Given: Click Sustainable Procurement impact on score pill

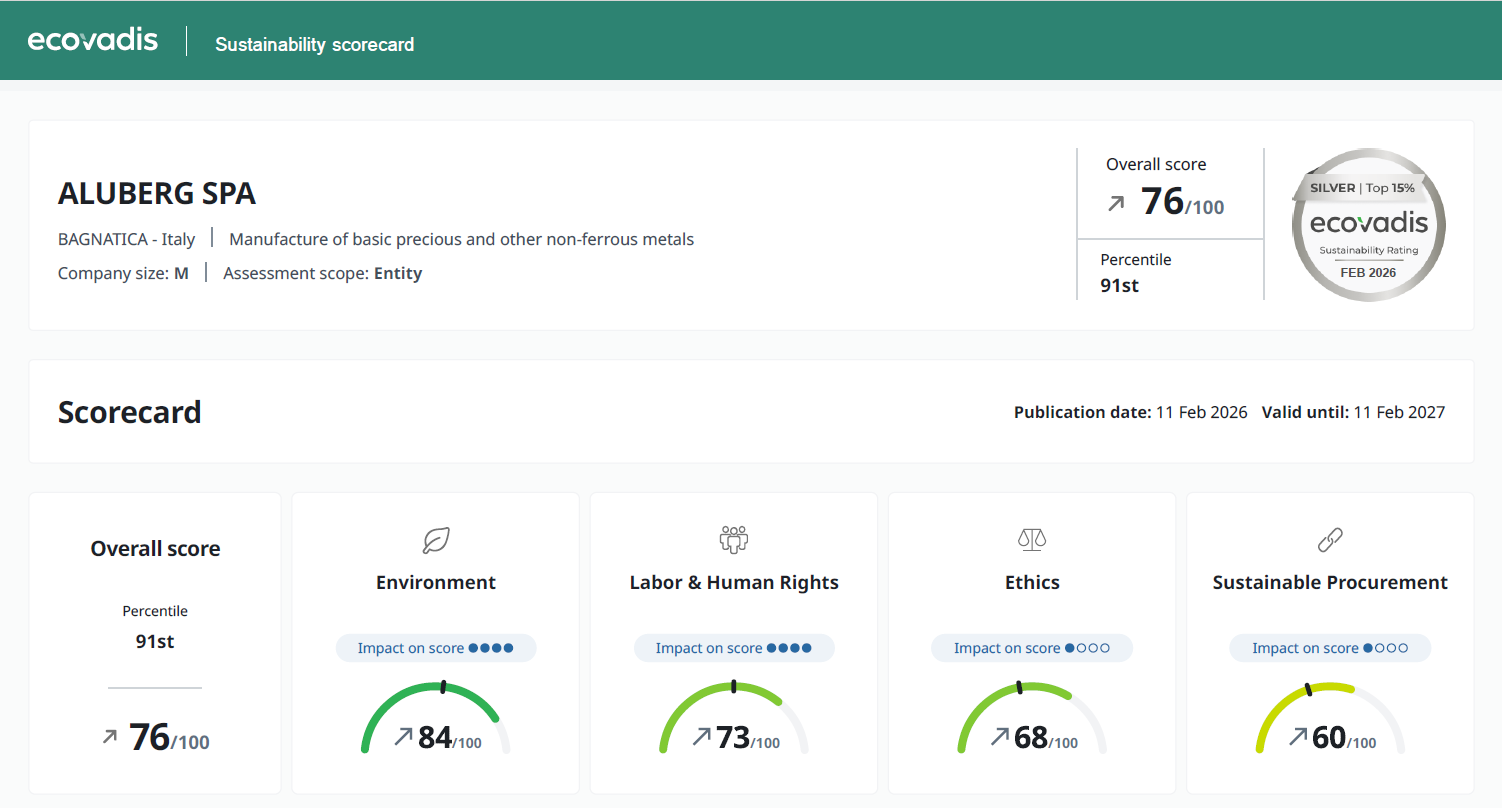Looking at the screenshot, I should 1329,648.
